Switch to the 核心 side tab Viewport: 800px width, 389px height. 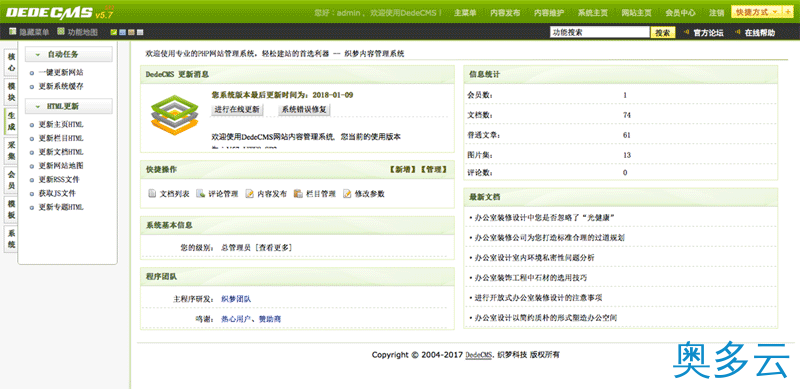[11, 62]
